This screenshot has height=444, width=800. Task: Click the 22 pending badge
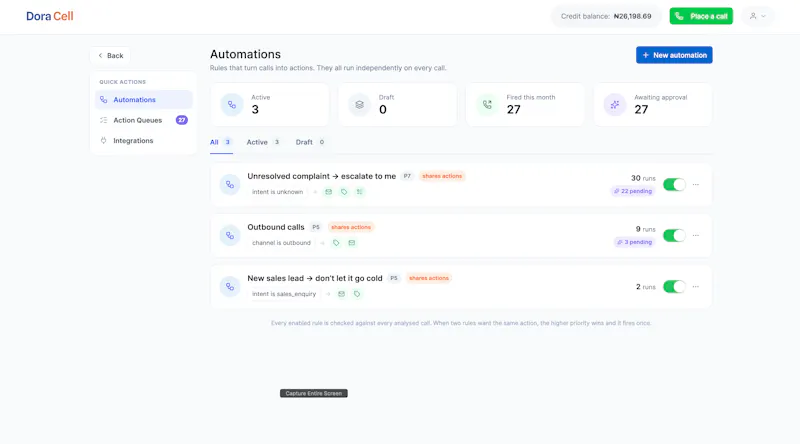click(x=633, y=191)
